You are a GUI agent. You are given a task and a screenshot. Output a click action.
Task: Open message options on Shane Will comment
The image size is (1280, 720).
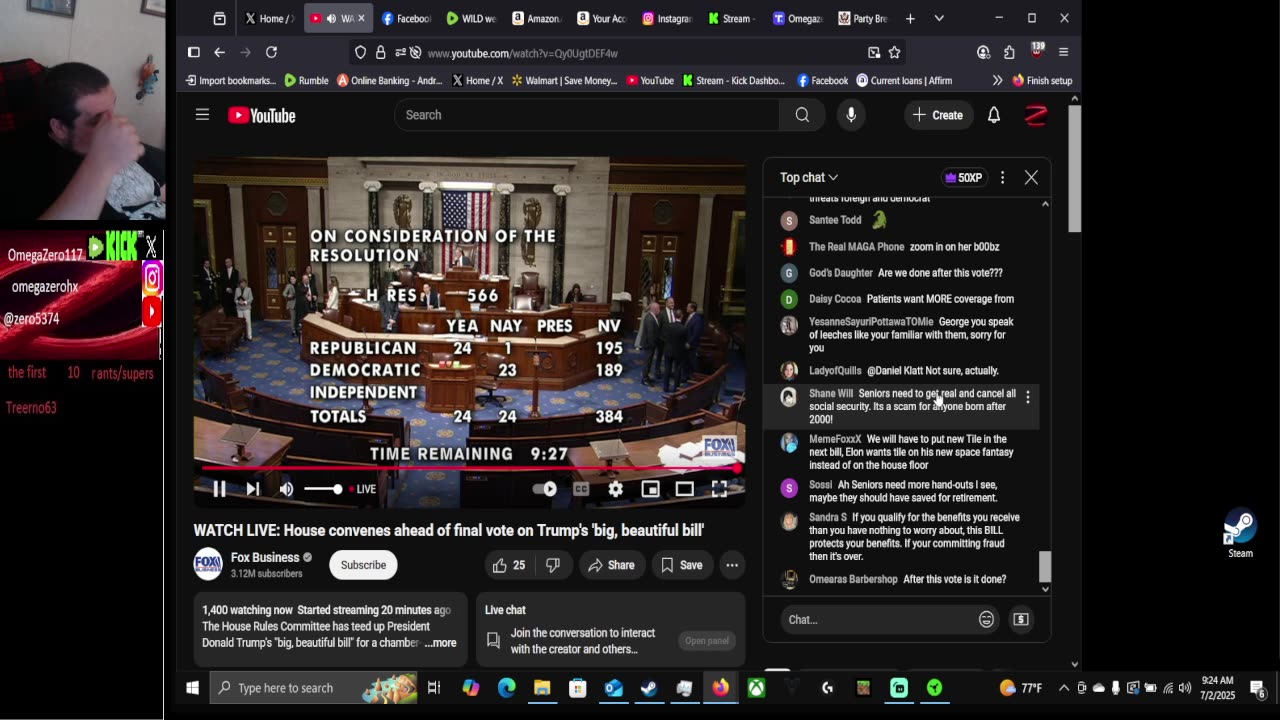click(x=1027, y=397)
